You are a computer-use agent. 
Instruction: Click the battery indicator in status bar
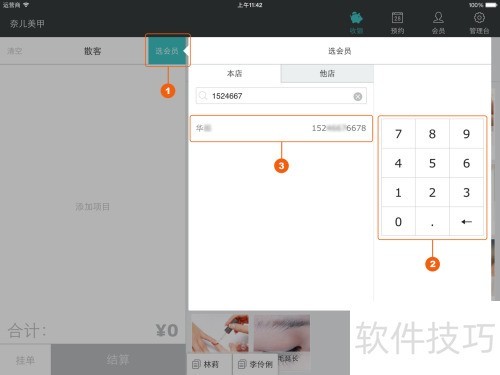tap(491, 5)
